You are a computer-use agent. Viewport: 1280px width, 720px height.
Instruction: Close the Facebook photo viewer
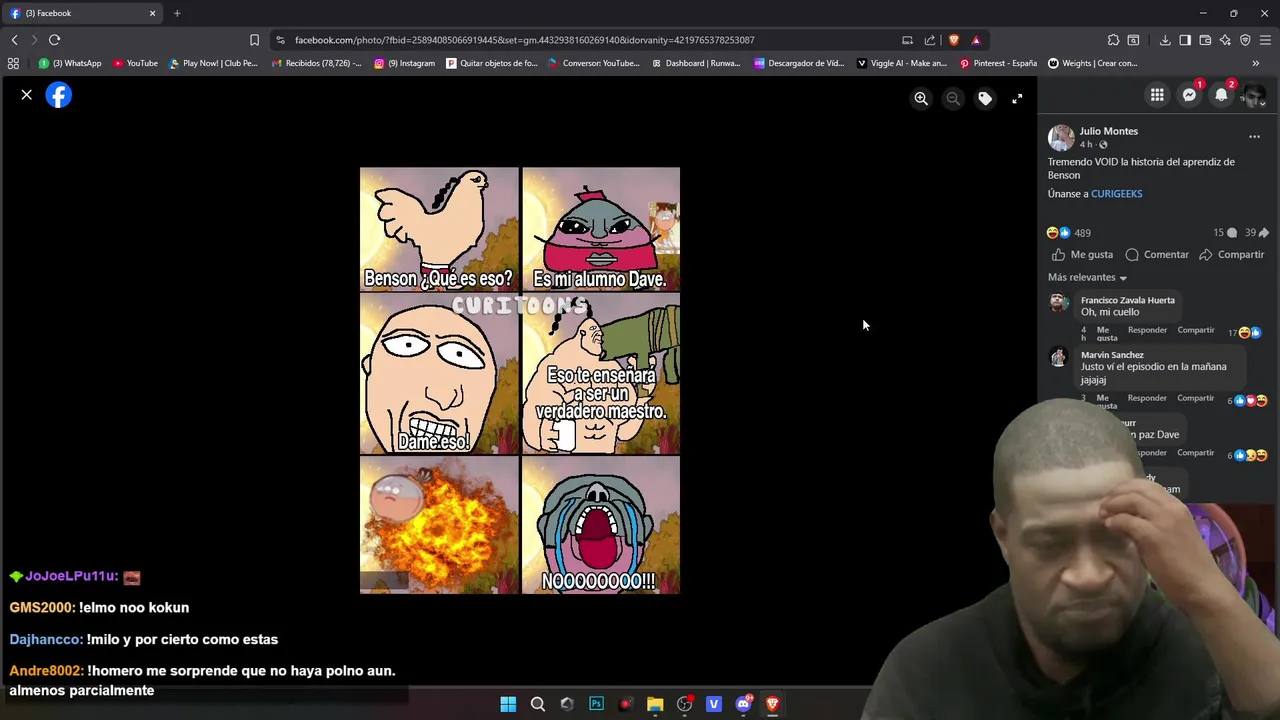pyautogui.click(x=27, y=95)
